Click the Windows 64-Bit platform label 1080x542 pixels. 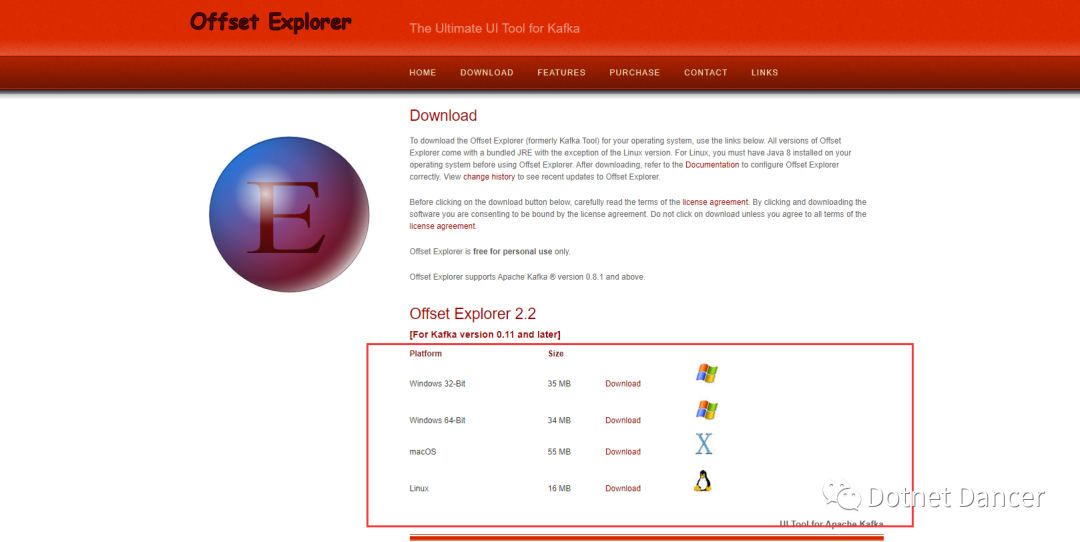437,420
